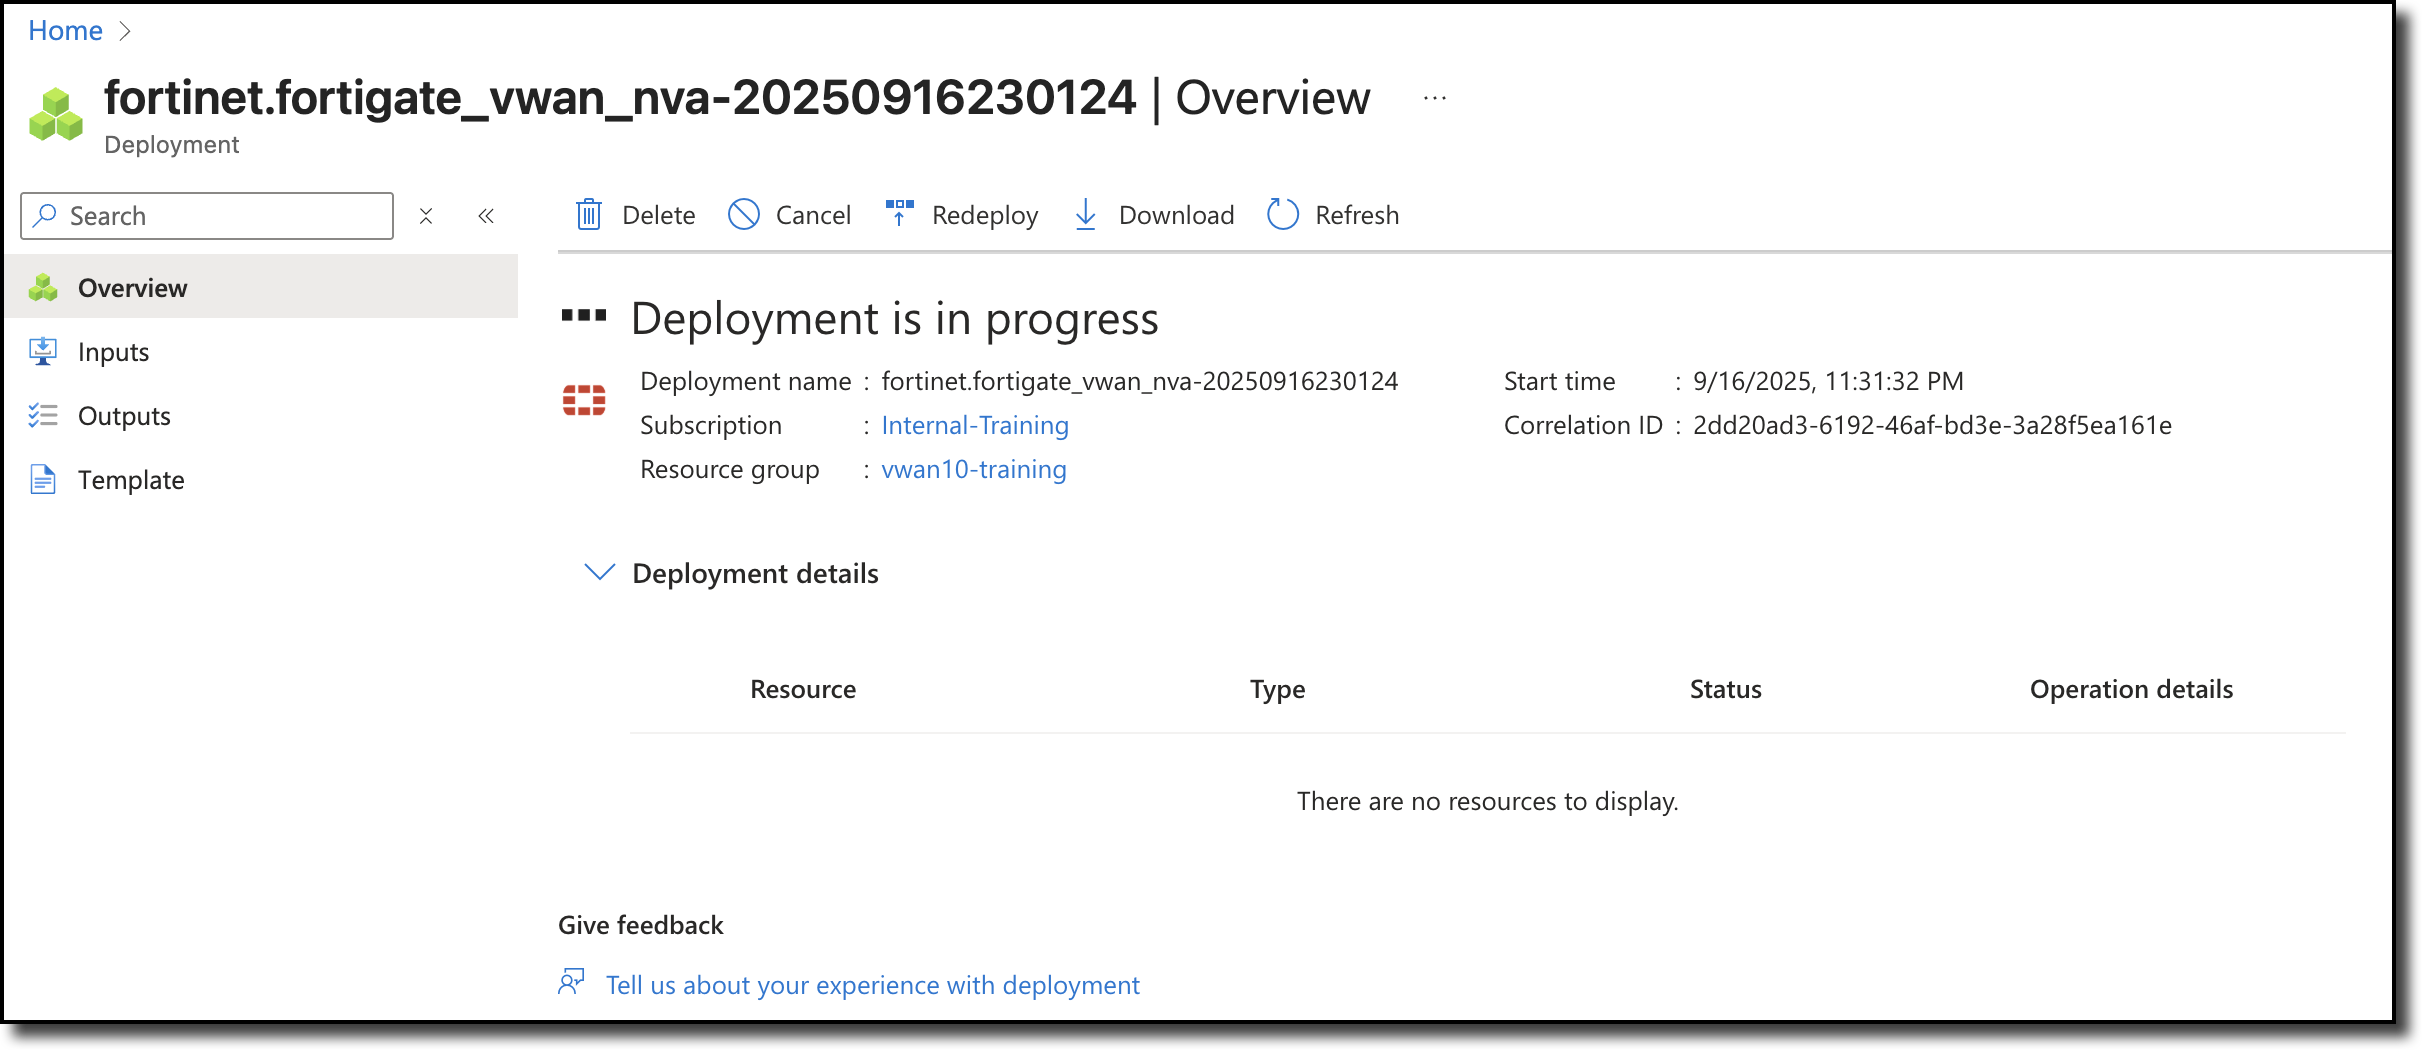Open the vwan10-training resource group link
The height and width of the screenshot is (1050, 2422).
(973, 469)
